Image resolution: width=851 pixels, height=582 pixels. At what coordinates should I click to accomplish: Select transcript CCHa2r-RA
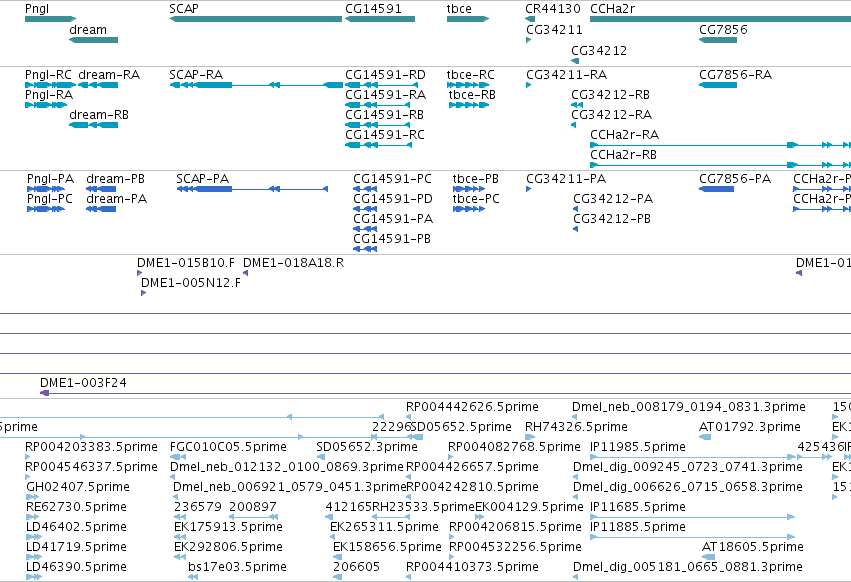625,135
